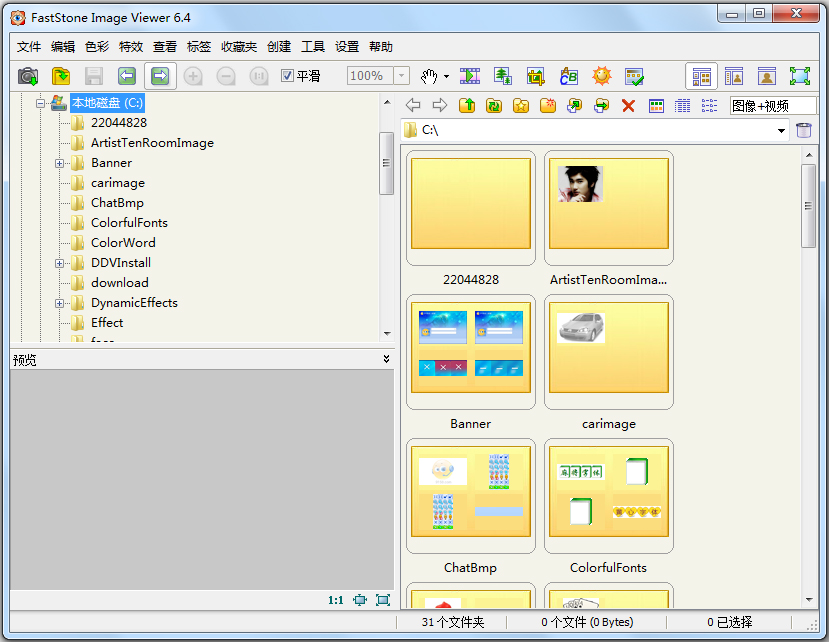Screen dimensions: 829x642
Task: Select the ChatBmp folder thumbnail
Action: point(471,496)
